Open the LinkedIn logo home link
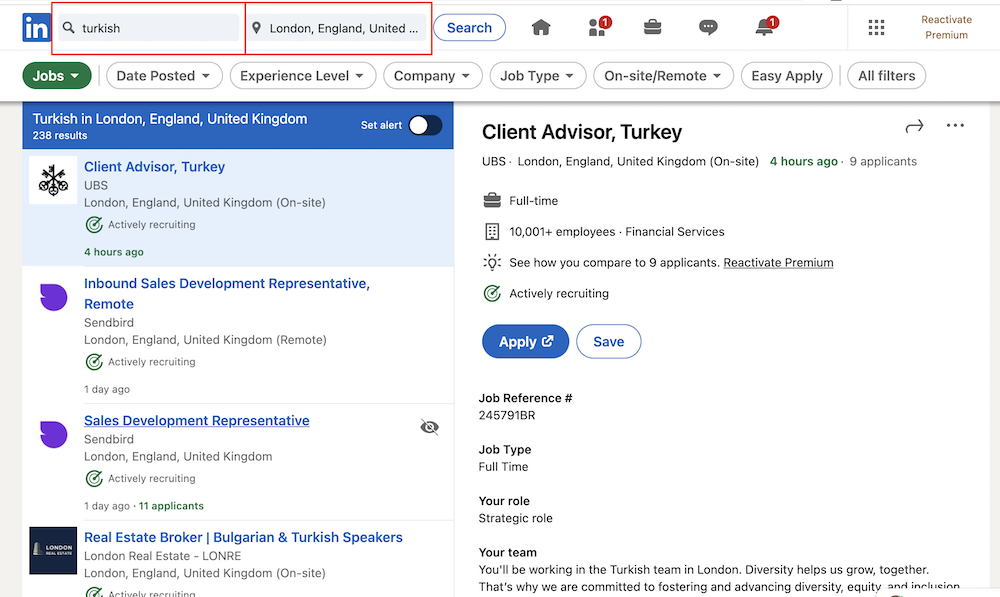 pos(36,28)
